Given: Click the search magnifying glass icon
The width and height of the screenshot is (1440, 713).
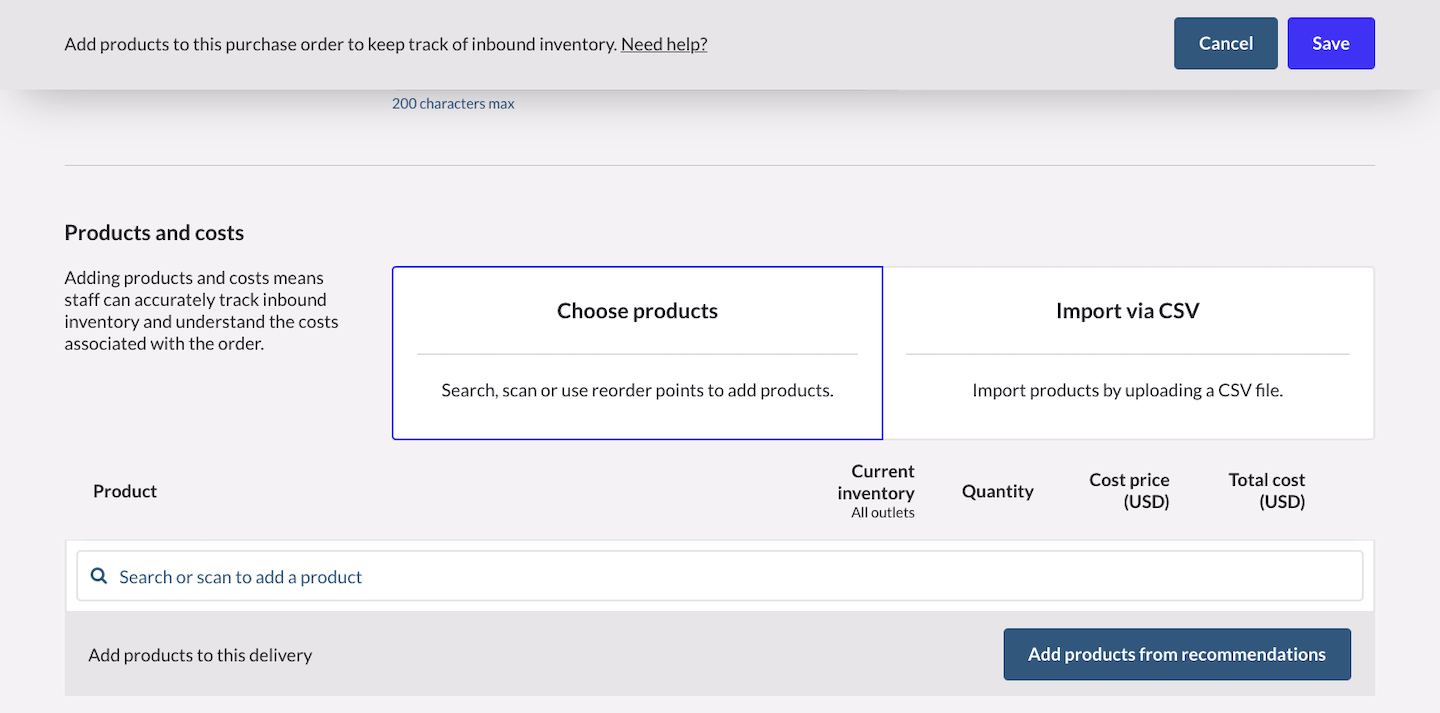Looking at the screenshot, I should point(99,576).
